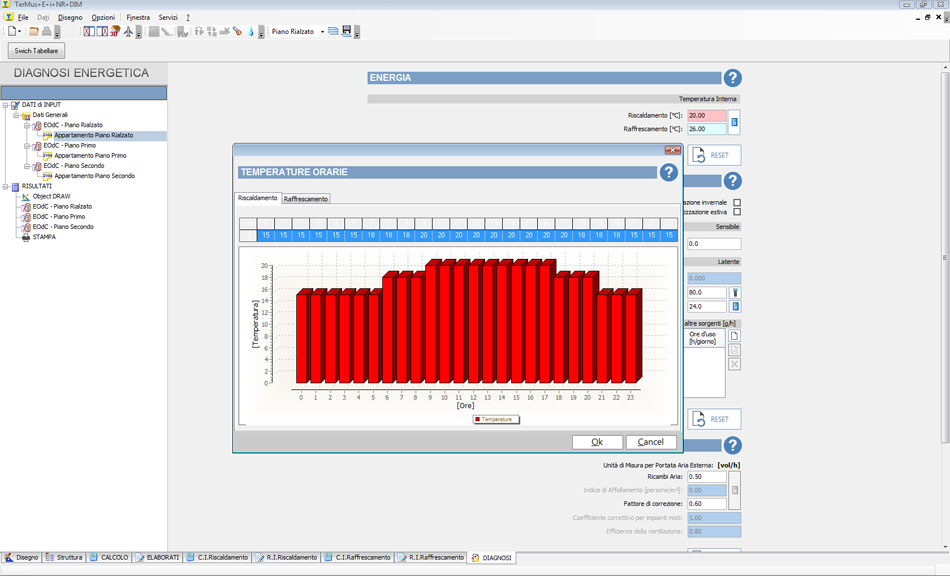Click RESET button below temperature fields
The height and width of the screenshot is (576, 950).
tap(714, 155)
